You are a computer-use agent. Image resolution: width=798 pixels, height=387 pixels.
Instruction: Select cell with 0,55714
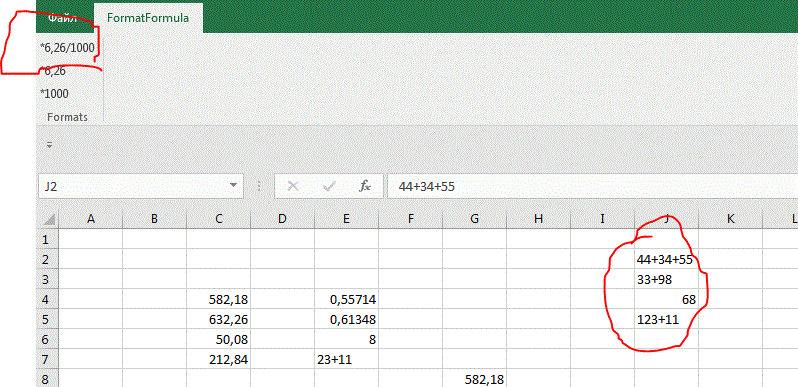(347, 299)
